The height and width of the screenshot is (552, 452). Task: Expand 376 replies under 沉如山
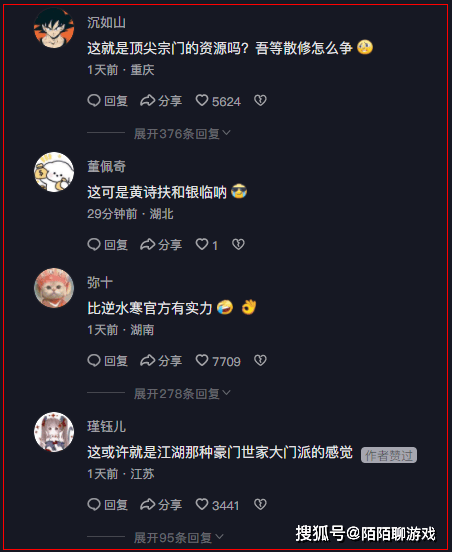tap(182, 133)
